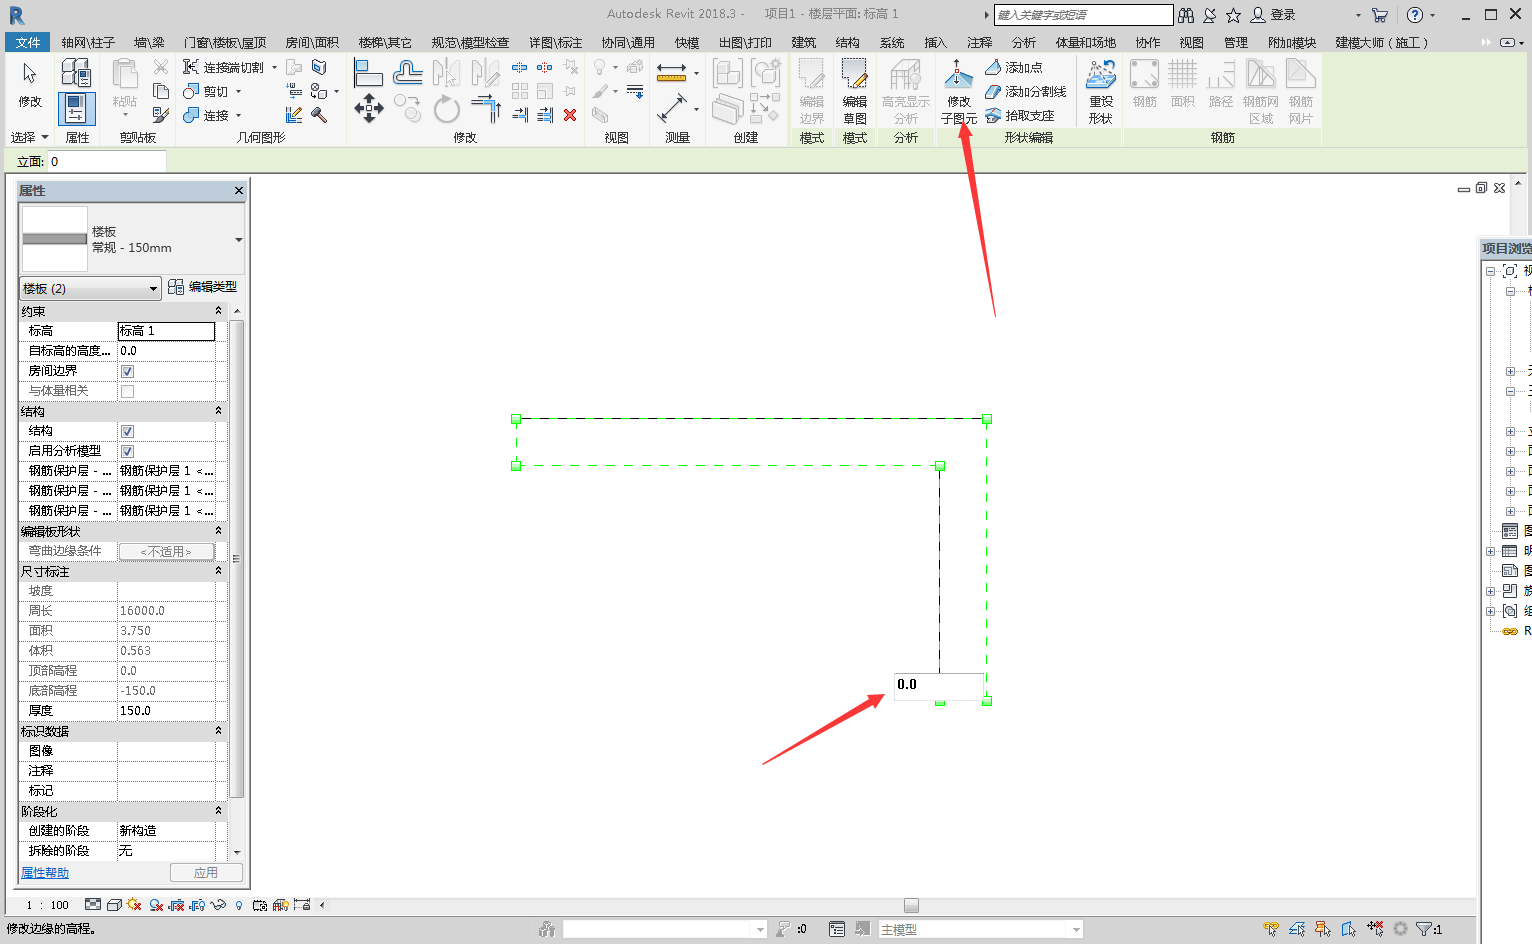Open the 文件 menu tab
Image resolution: width=1532 pixels, height=944 pixels.
[28, 42]
